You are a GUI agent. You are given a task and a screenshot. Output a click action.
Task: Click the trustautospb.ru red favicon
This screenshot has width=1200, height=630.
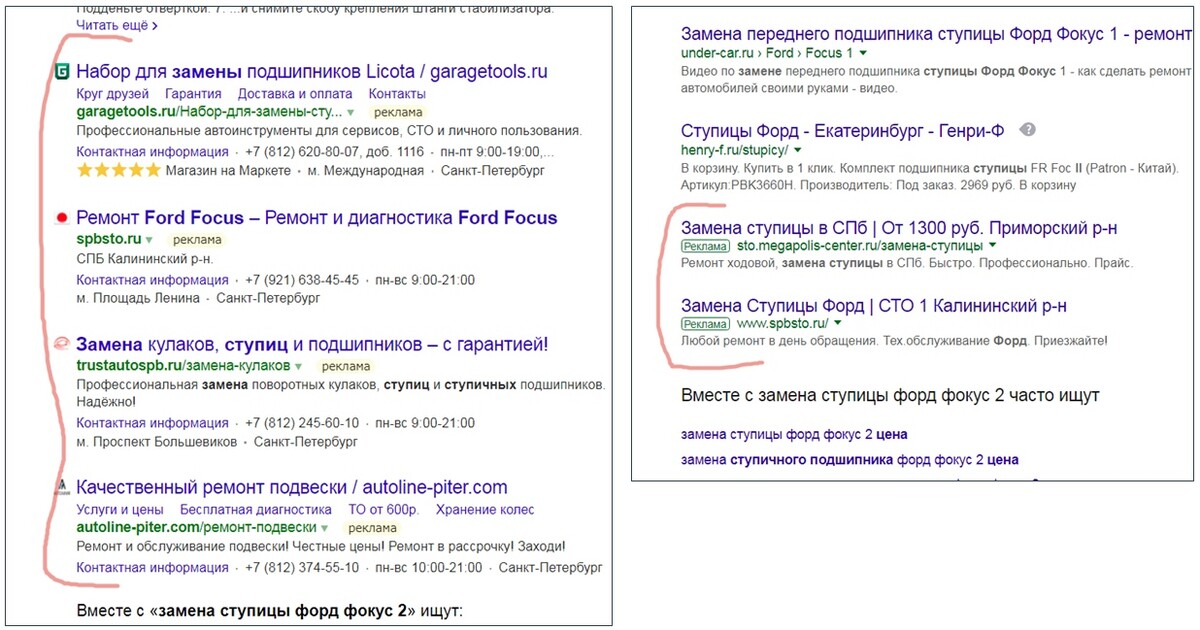coord(61,344)
